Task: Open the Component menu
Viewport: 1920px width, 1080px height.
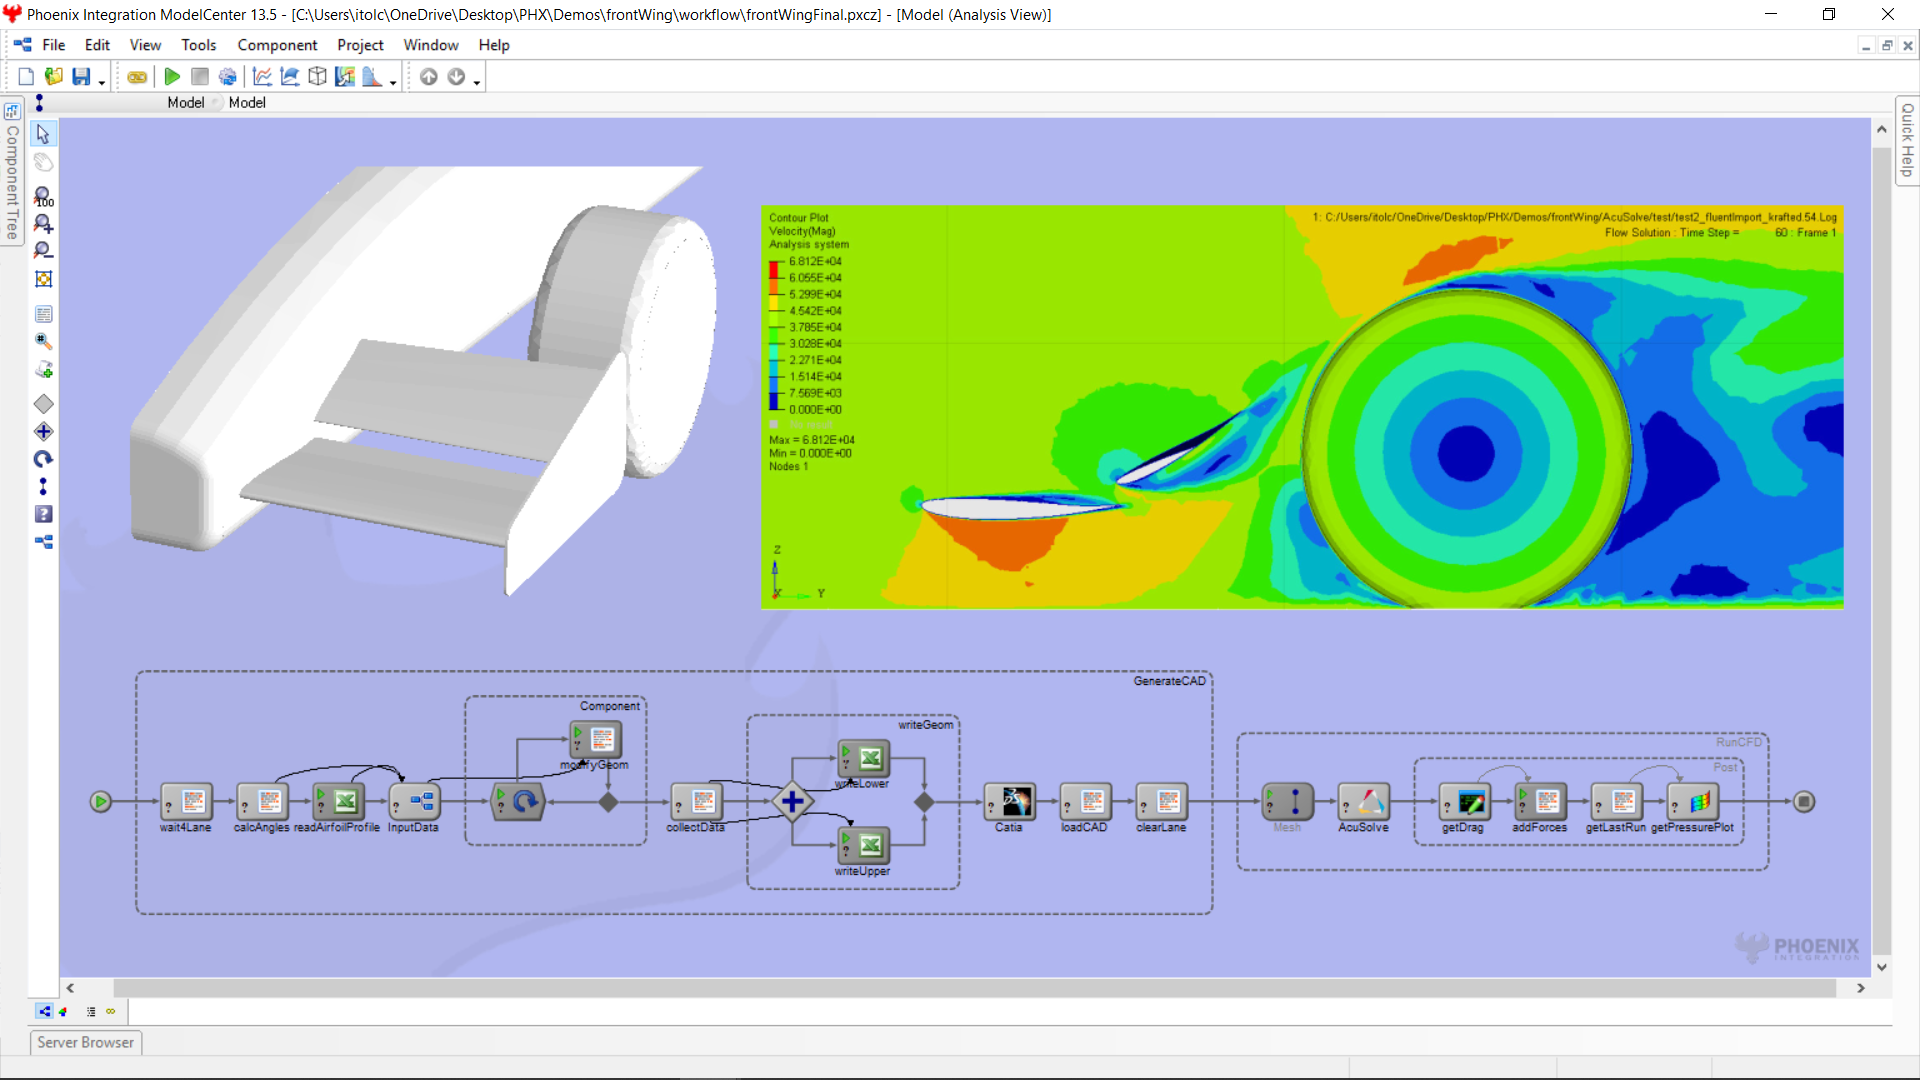Action: (x=277, y=45)
